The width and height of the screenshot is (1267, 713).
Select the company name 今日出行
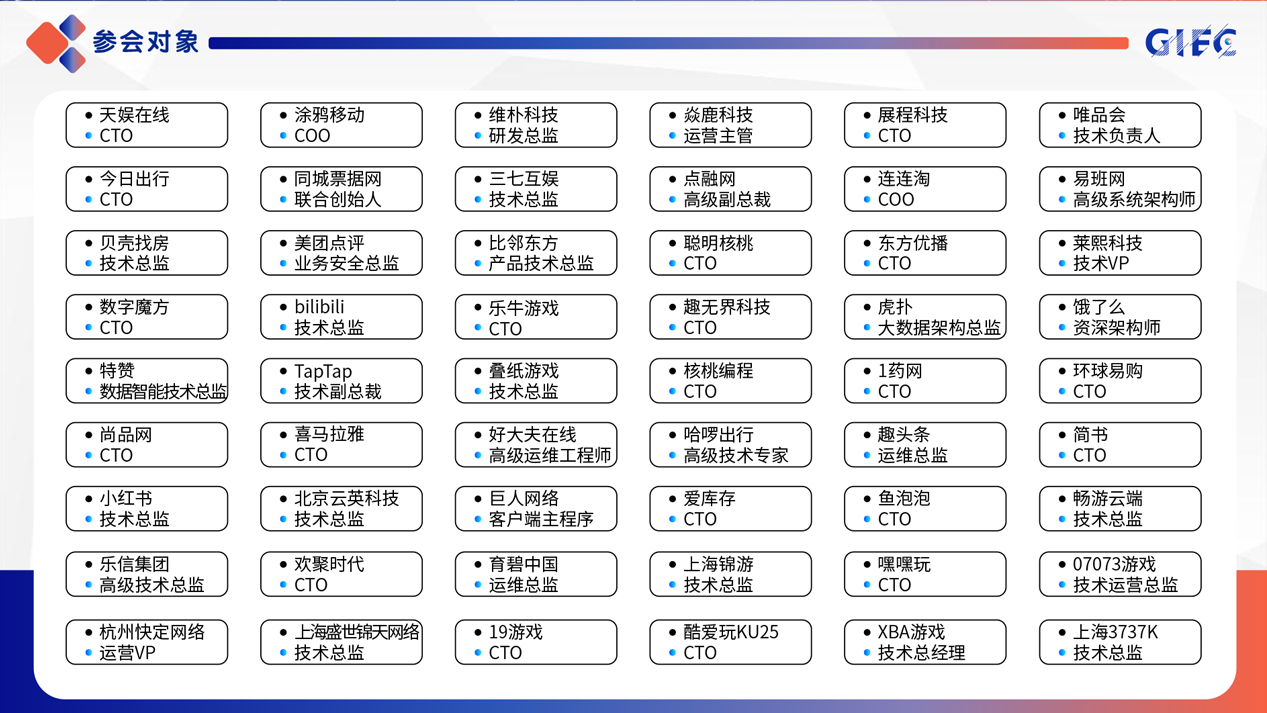point(134,179)
